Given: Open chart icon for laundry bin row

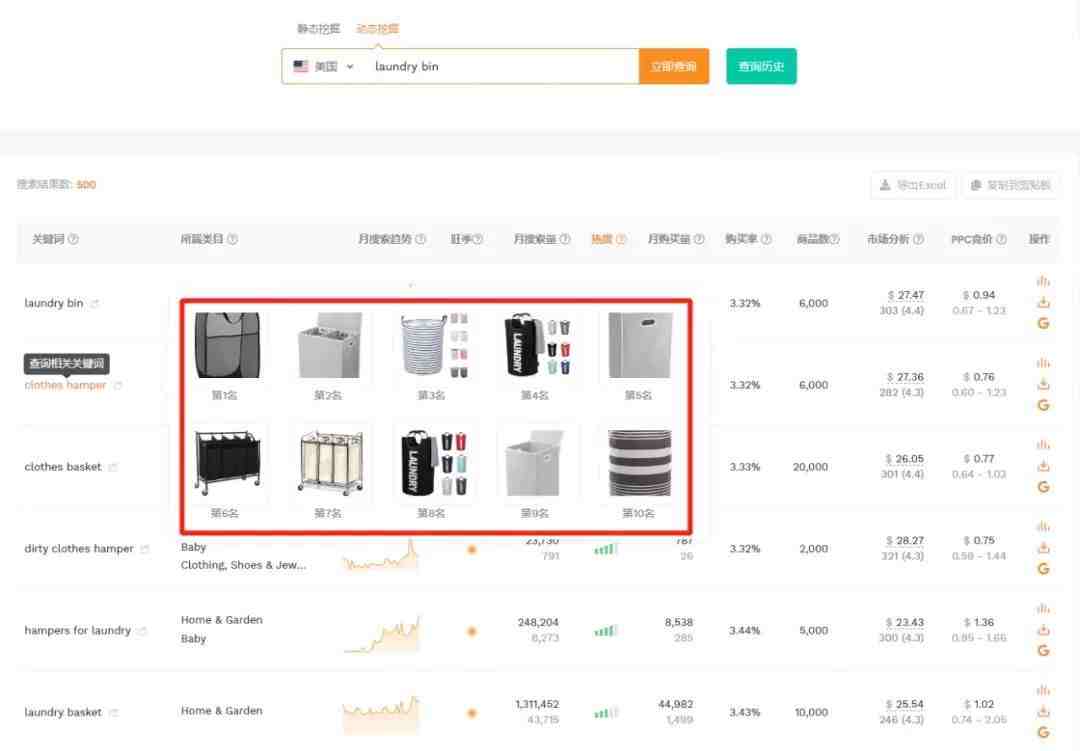Looking at the screenshot, I should coord(1043,281).
